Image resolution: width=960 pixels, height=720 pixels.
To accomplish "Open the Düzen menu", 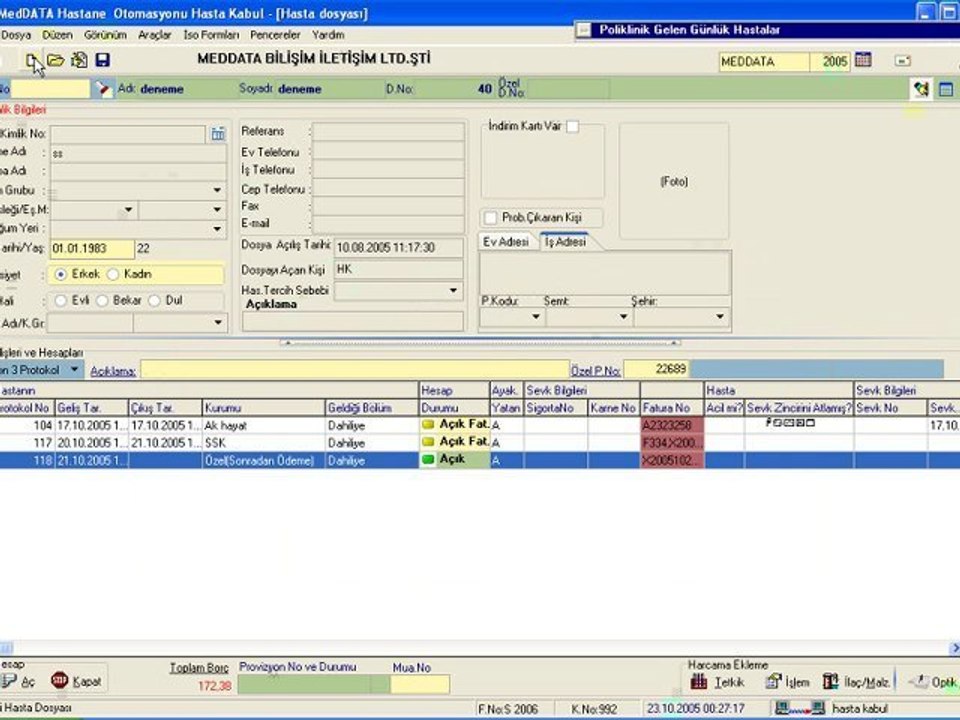I will [57, 35].
